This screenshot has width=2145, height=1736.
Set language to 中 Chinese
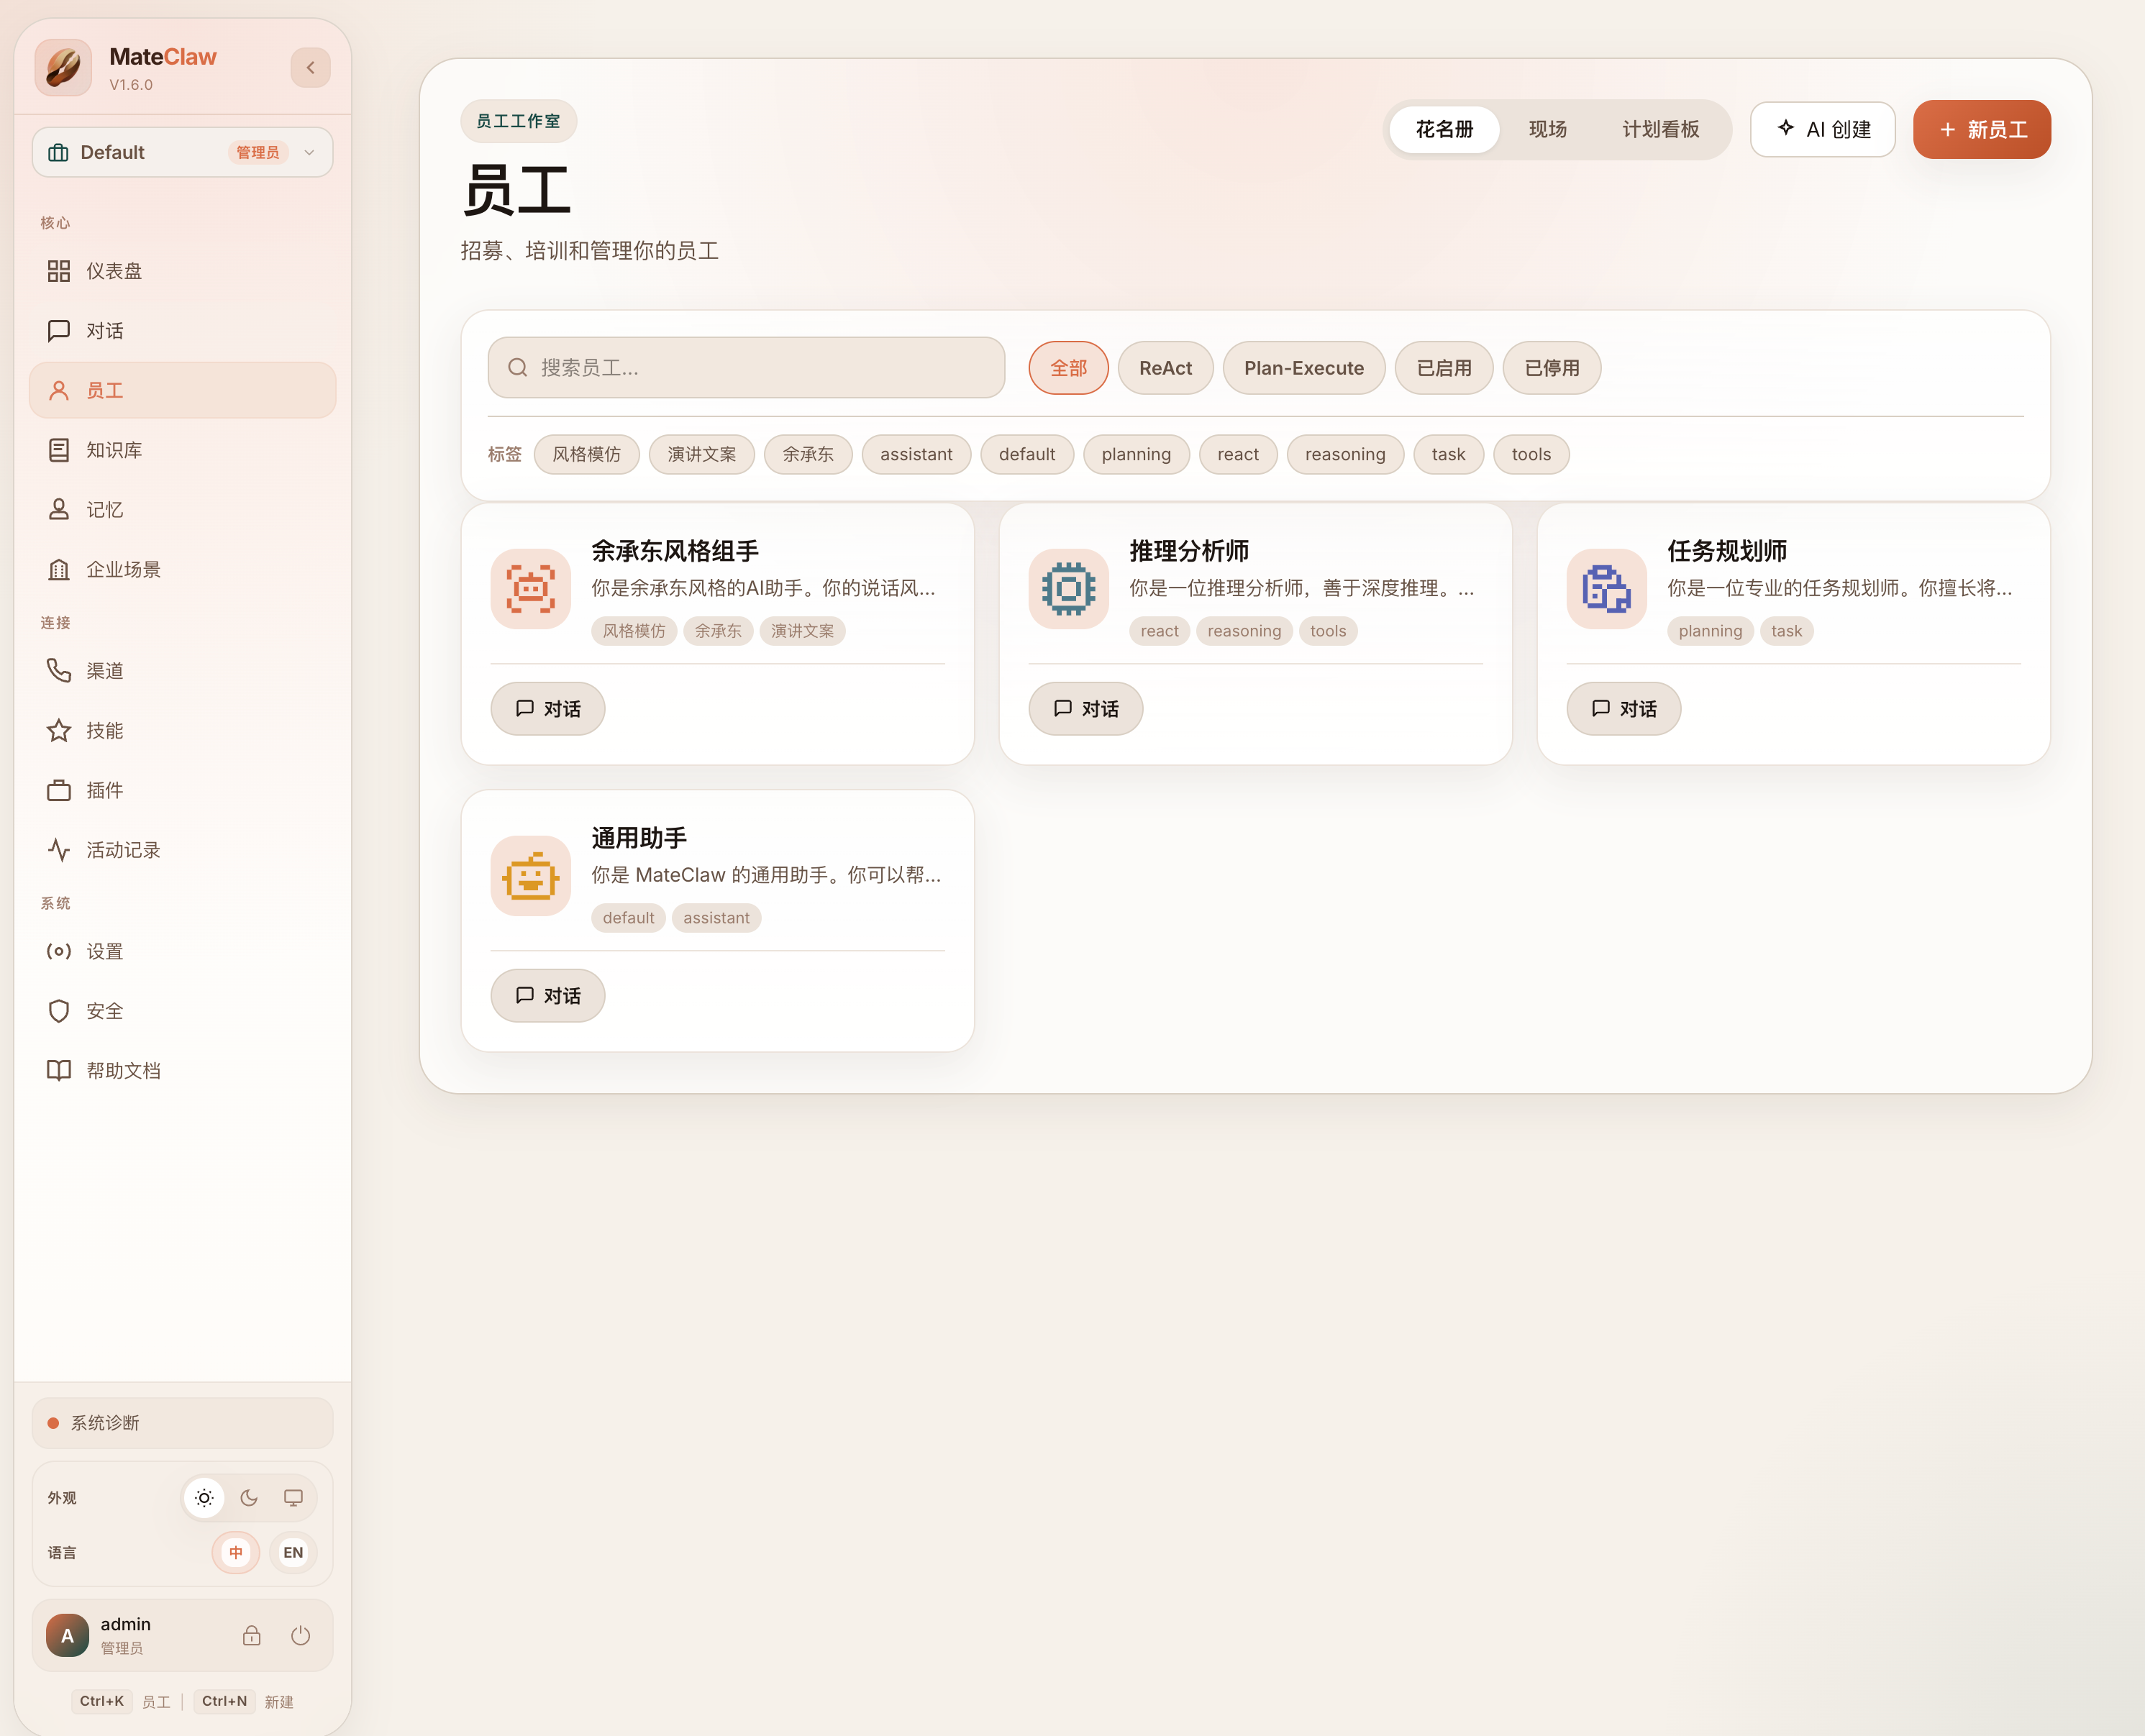(x=236, y=1553)
